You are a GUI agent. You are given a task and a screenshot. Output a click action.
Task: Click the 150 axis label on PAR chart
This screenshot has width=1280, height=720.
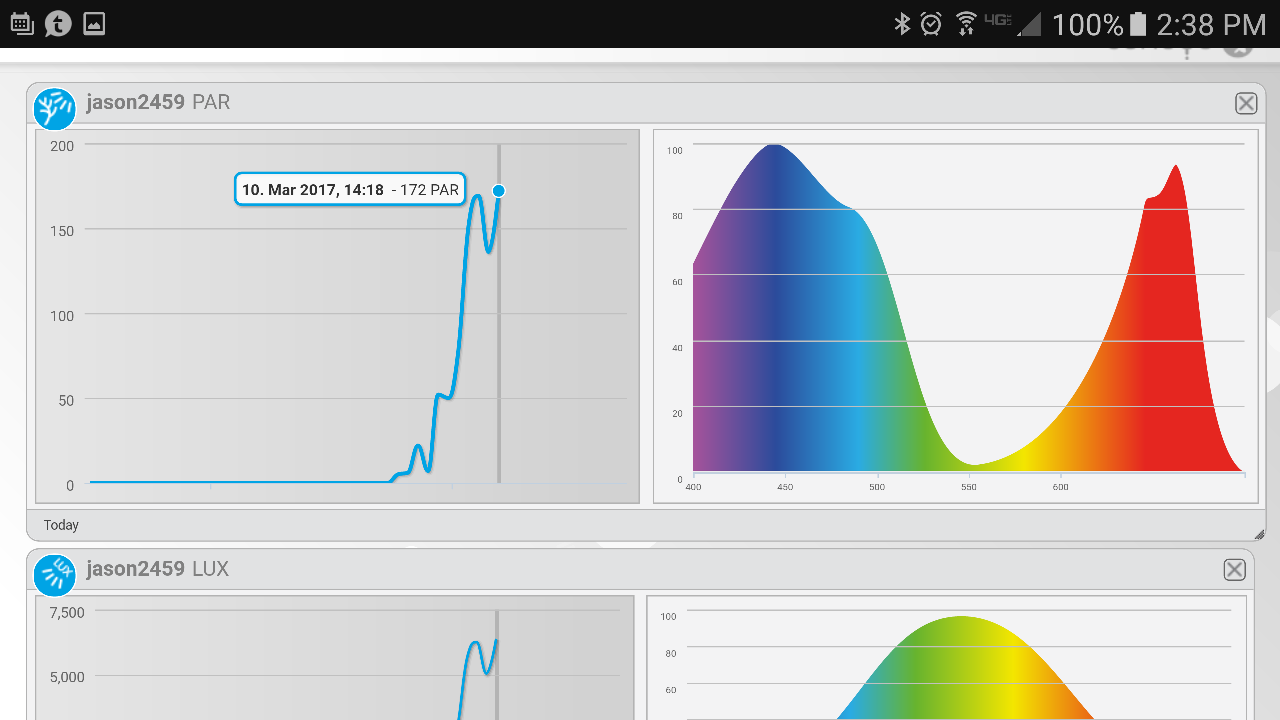pyautogui.click(x=62, y=231)
